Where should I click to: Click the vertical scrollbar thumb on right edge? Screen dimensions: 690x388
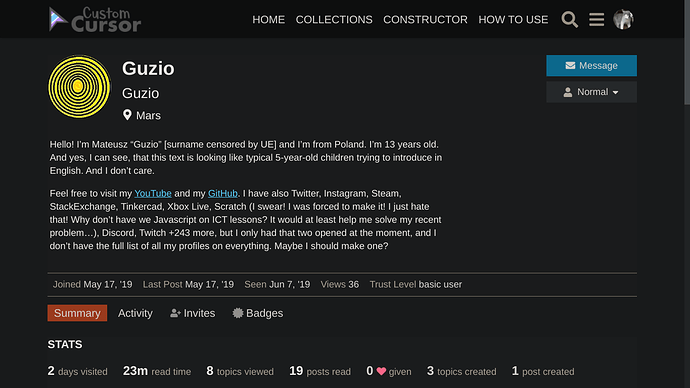click(x=687, y=52)
